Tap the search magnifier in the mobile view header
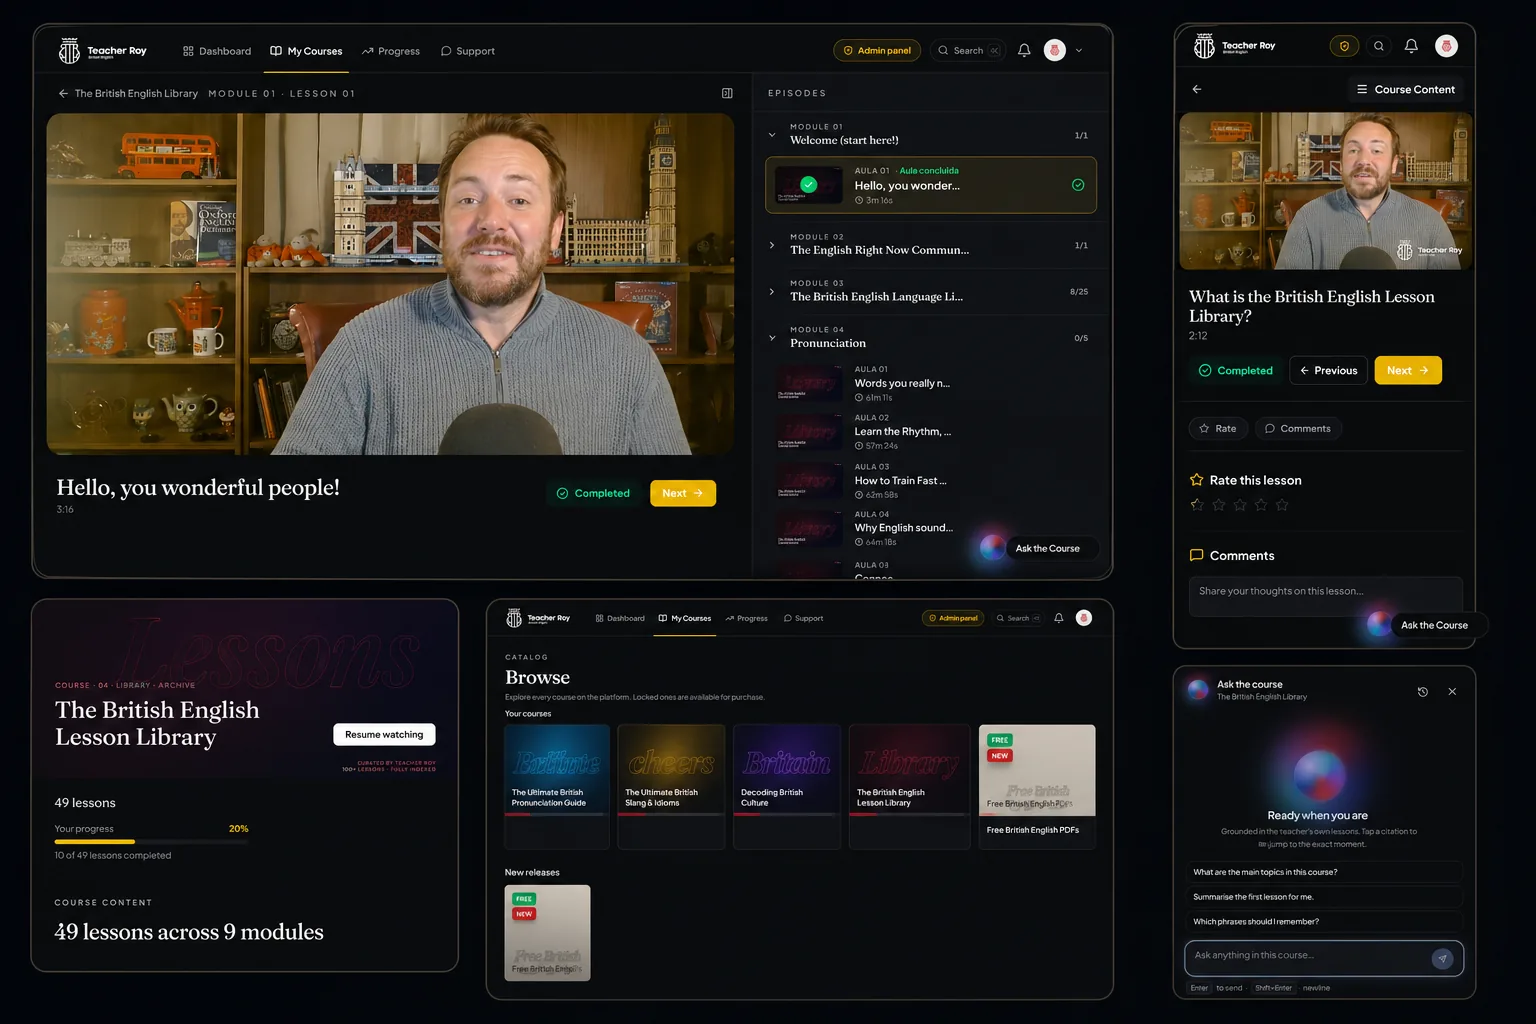Viewport: 1536px width, 1024px height. (x=1379, y=46)
